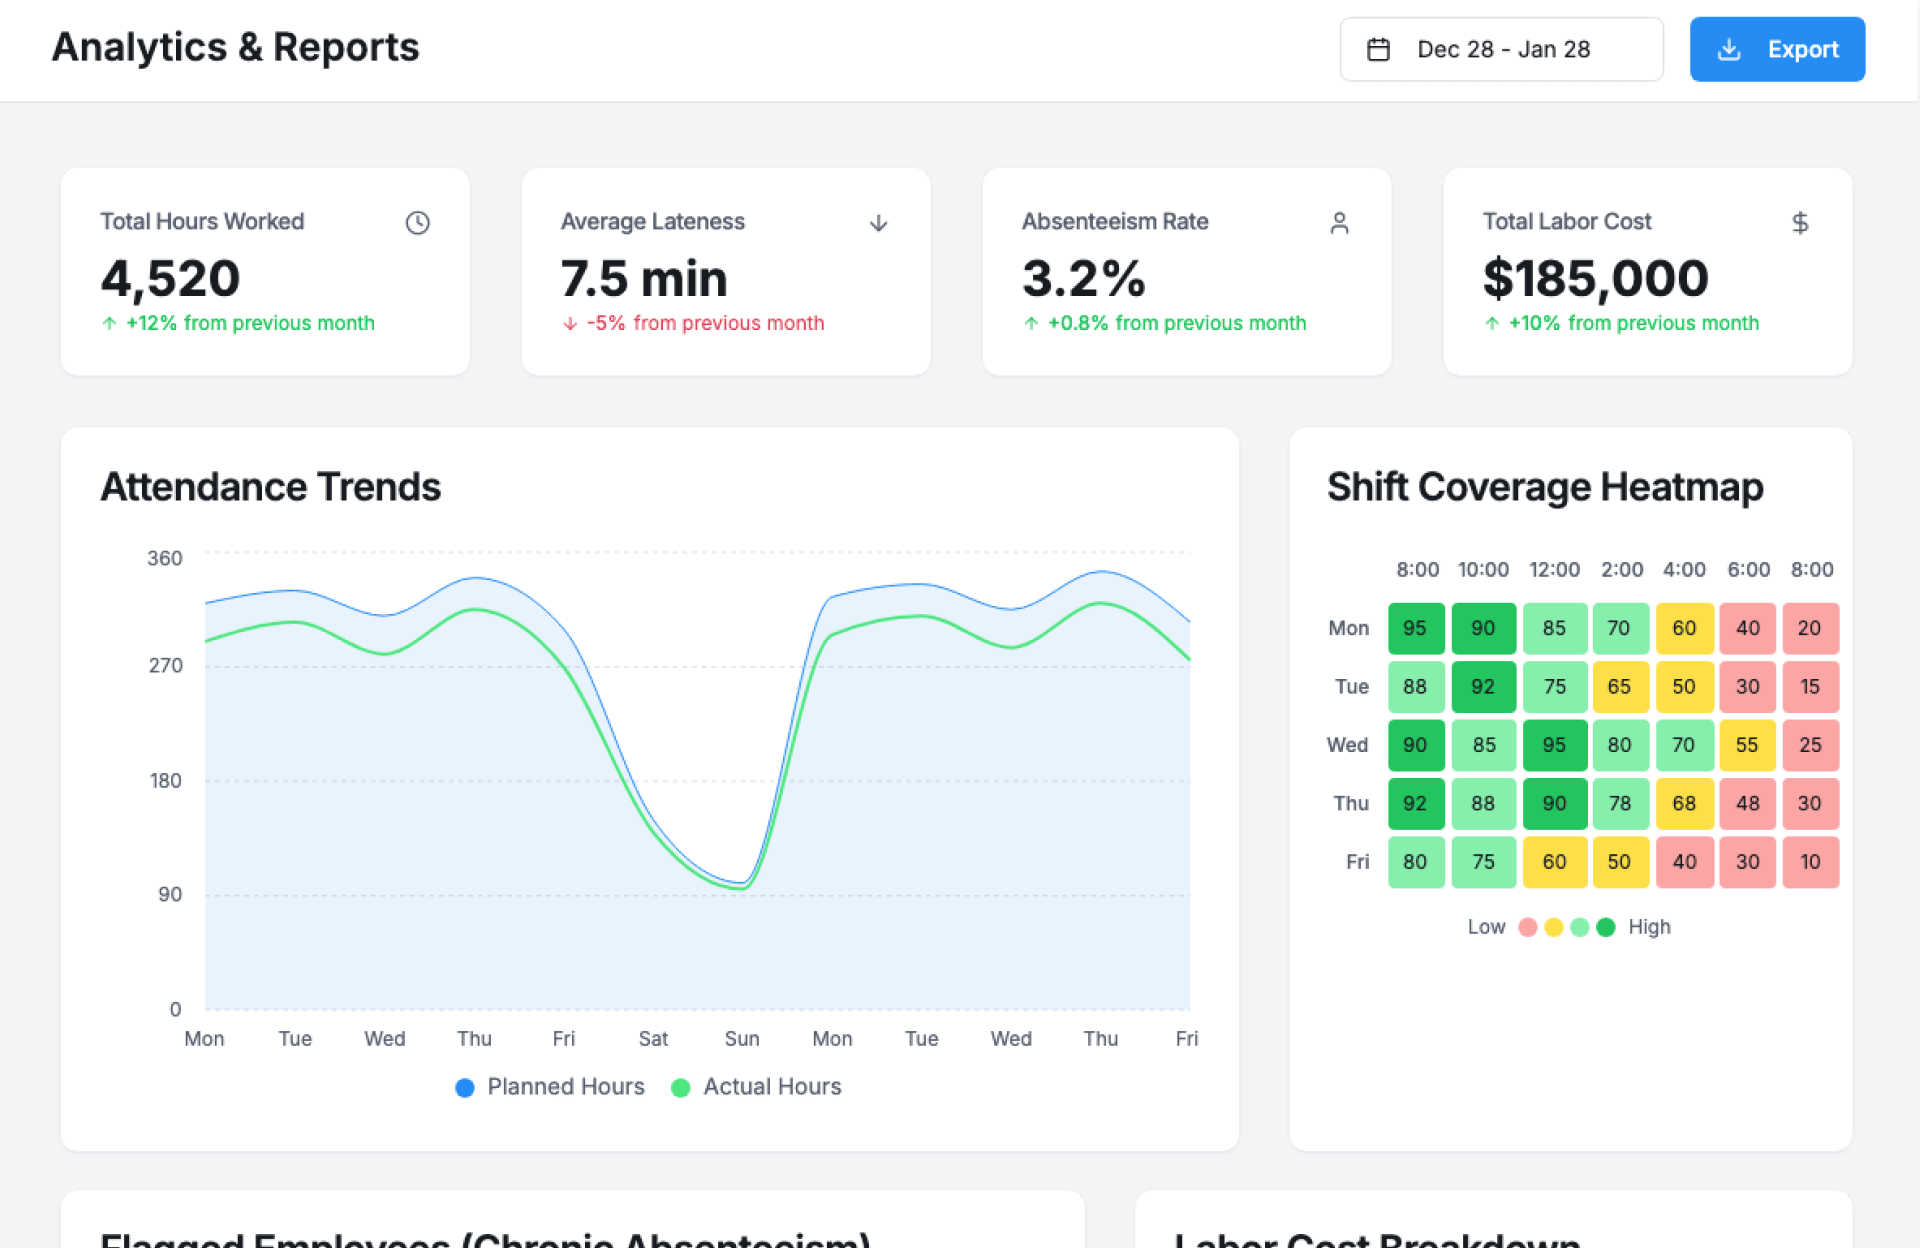Click the dark green High legend dot
The image size is (1920, 1248).
[x=1606, y=927]
